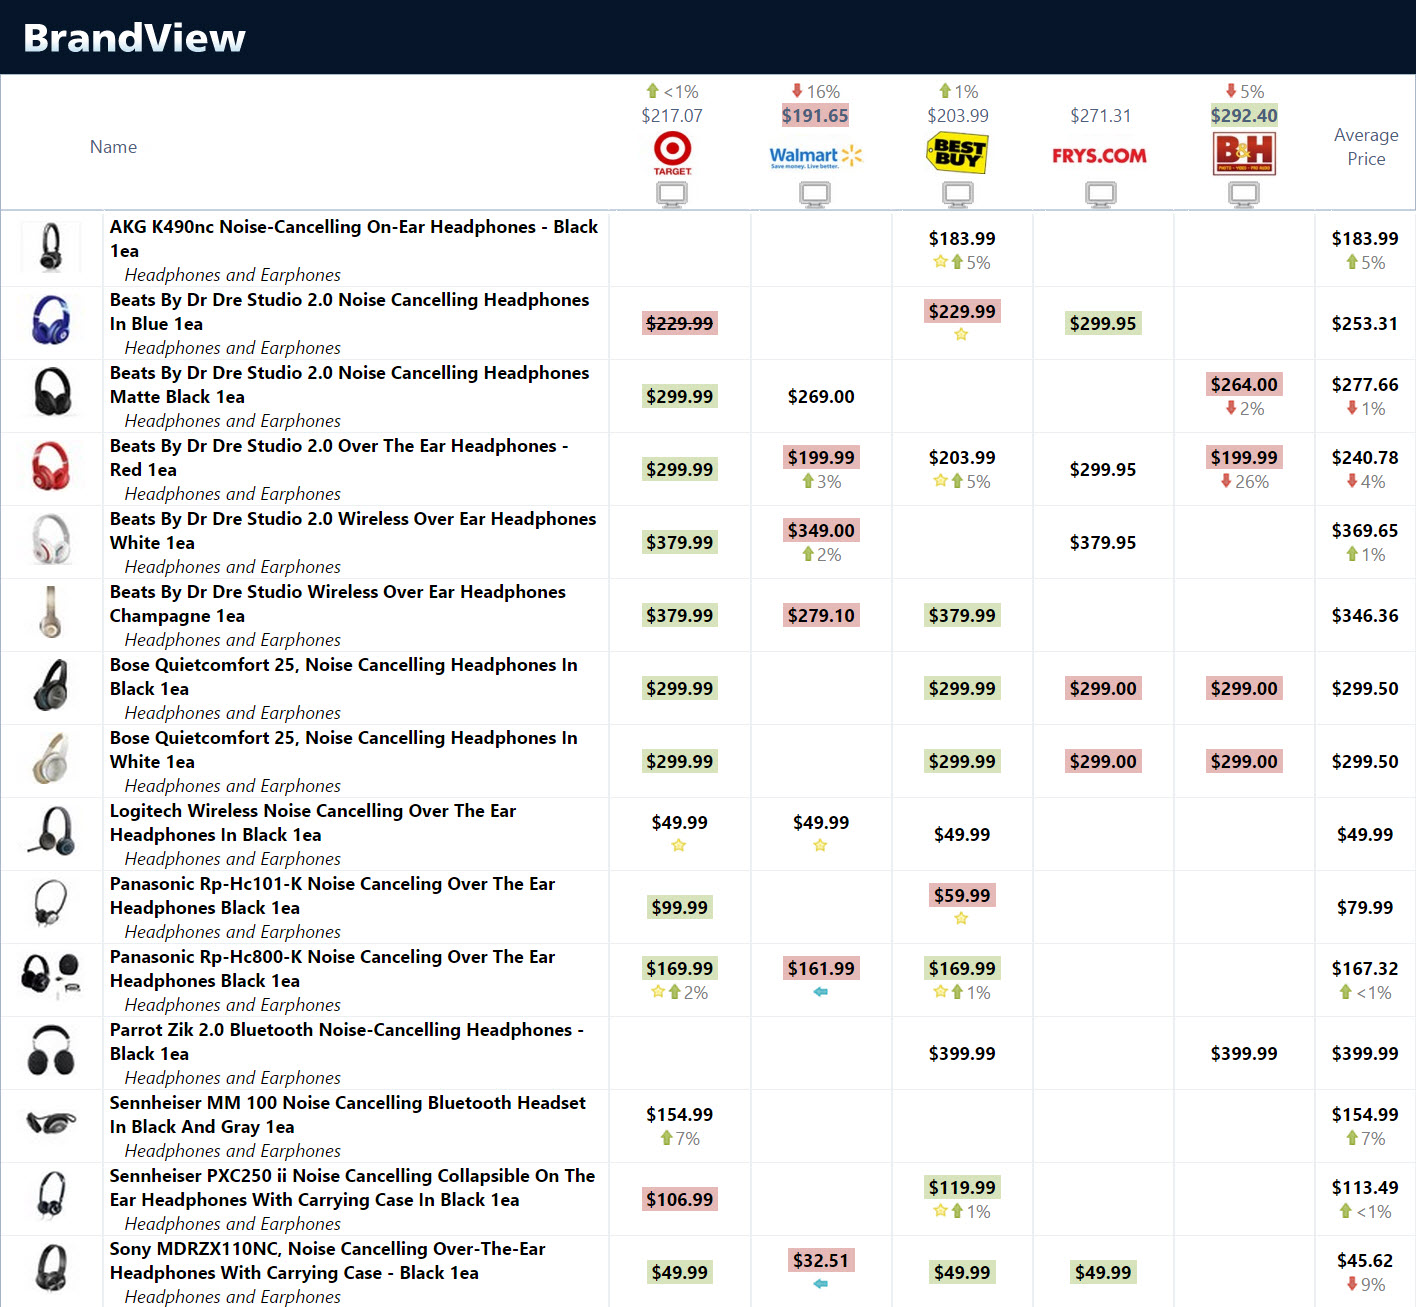Click average price $240.78 for Beats Red
The height and width of the screenshot is (1307, 1416).
tap(1365, 458)
